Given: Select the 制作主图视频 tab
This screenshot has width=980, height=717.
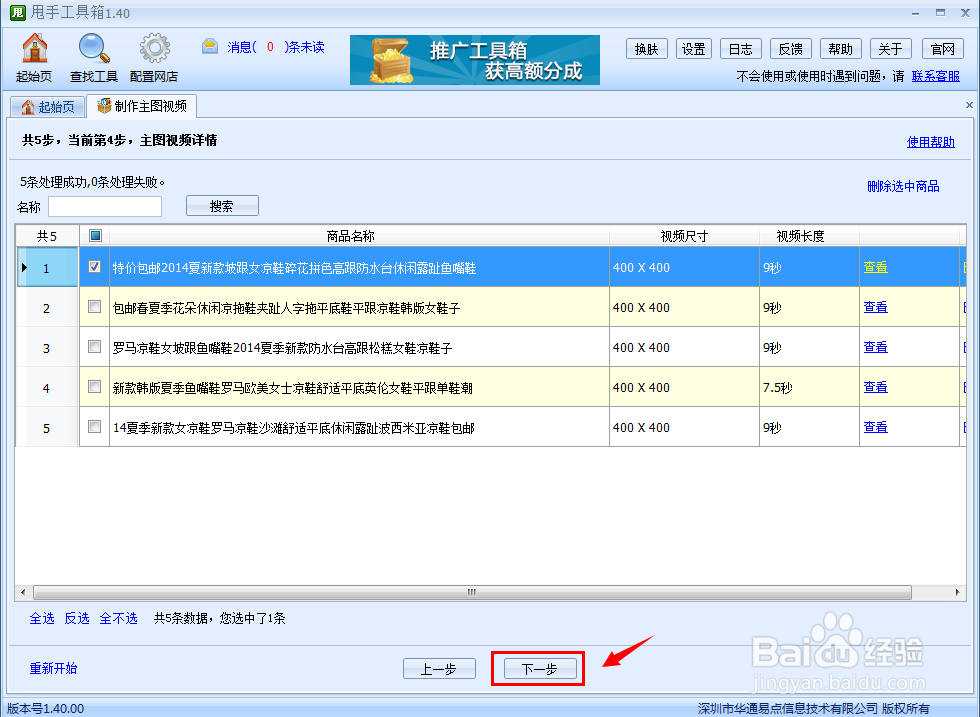Looking at the screenshot, I should [142, 106].
